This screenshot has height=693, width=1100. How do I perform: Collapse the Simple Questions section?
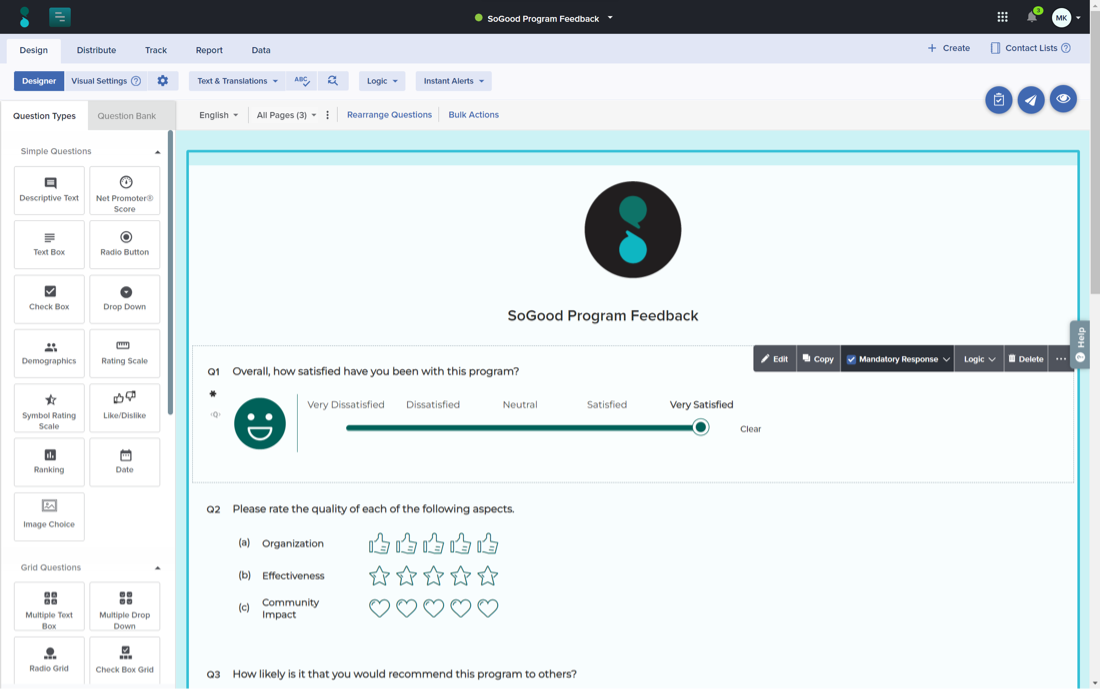[x=157, y=152]
